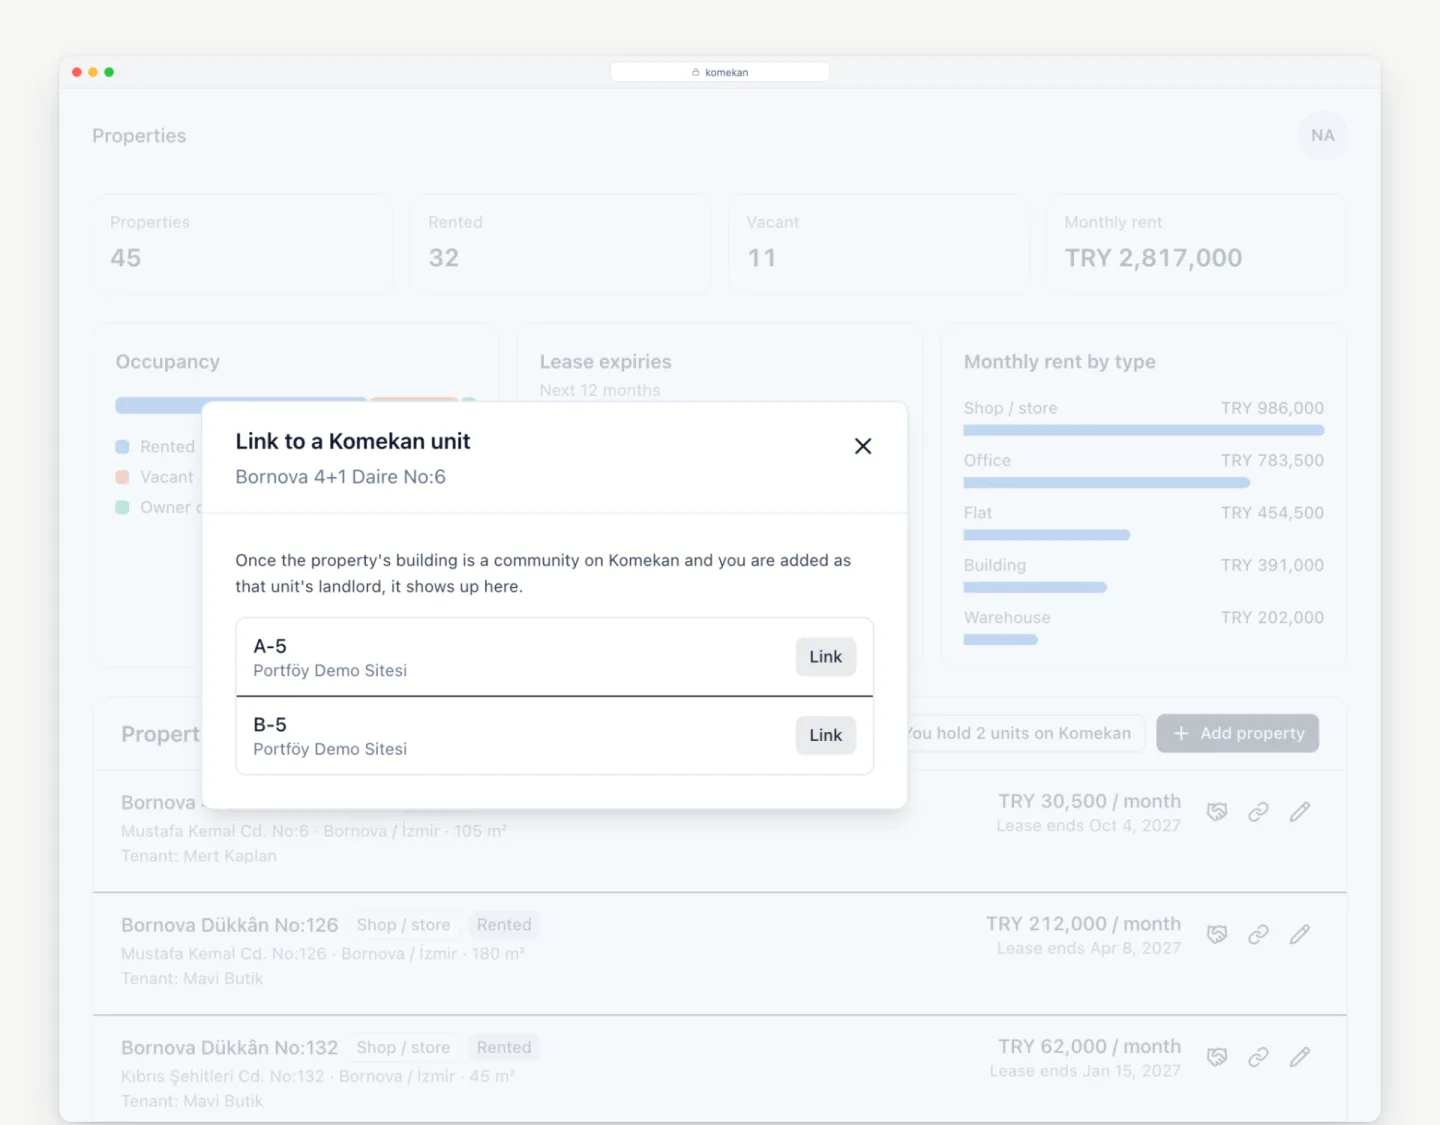Screen dimensions: 1440x1125
Task: Click the 'Bornova Dükkân No:126' title
Action: (x=230, y=925)
